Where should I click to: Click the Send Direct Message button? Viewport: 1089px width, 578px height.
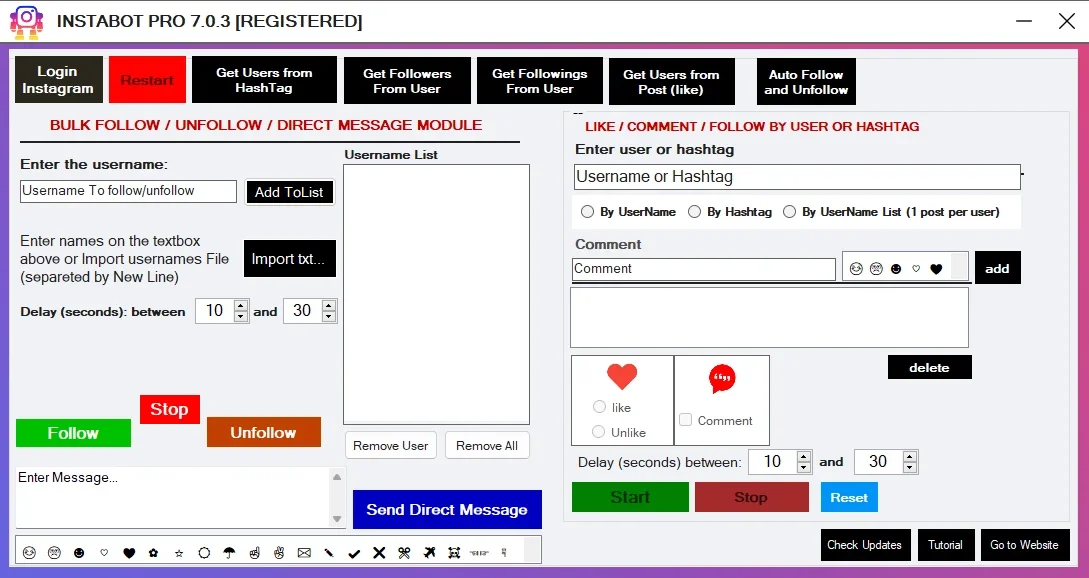[447, 509]
